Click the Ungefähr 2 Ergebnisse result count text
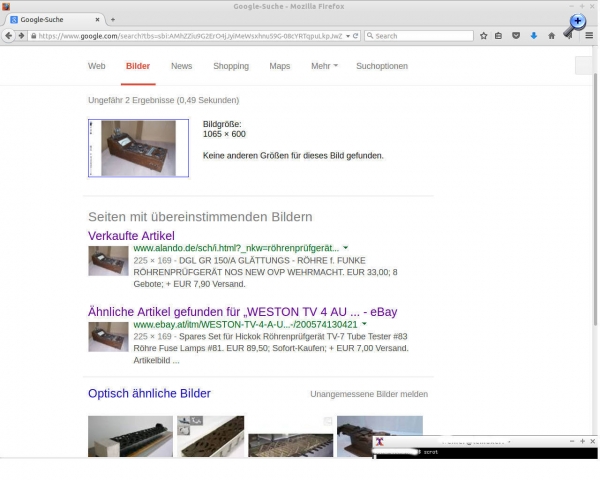This screenshot has width=600, height=480. 164,100
